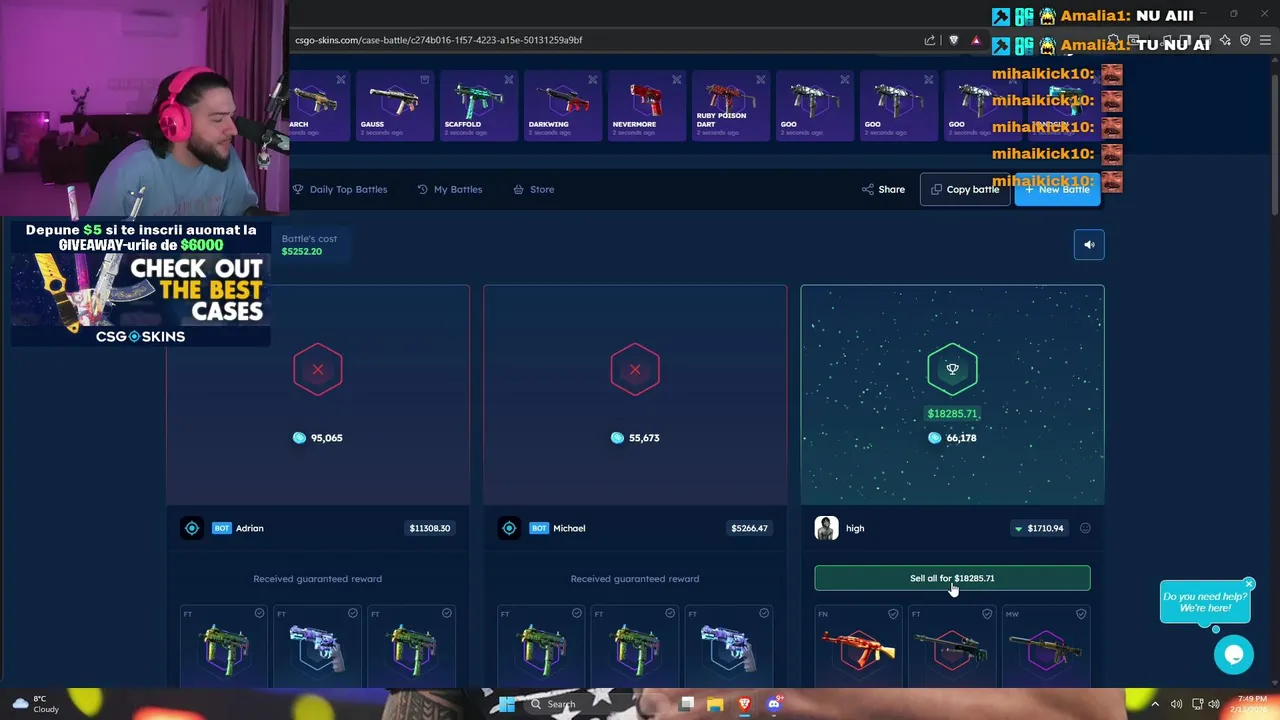The height and width of the screenshot is (720, 1280).
Task: Start a New Battle
Action: pos(1057,189)
